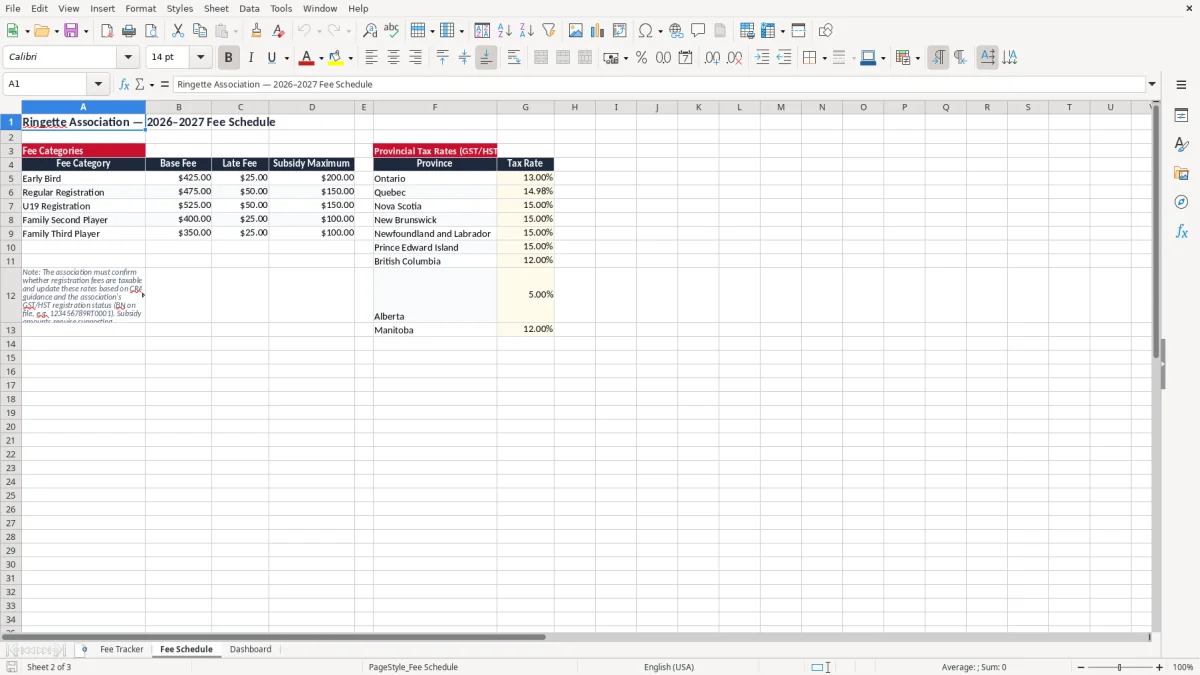Open the sidebar Gallery panel
The height and width of the screenshot is (675, 1200).
[1181, 173]
